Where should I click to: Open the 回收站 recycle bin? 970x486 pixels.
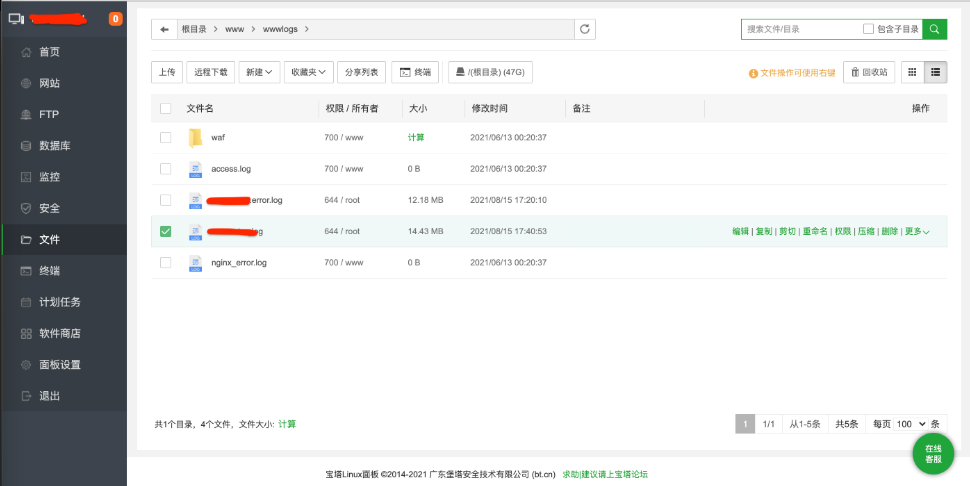pos(869,72)
